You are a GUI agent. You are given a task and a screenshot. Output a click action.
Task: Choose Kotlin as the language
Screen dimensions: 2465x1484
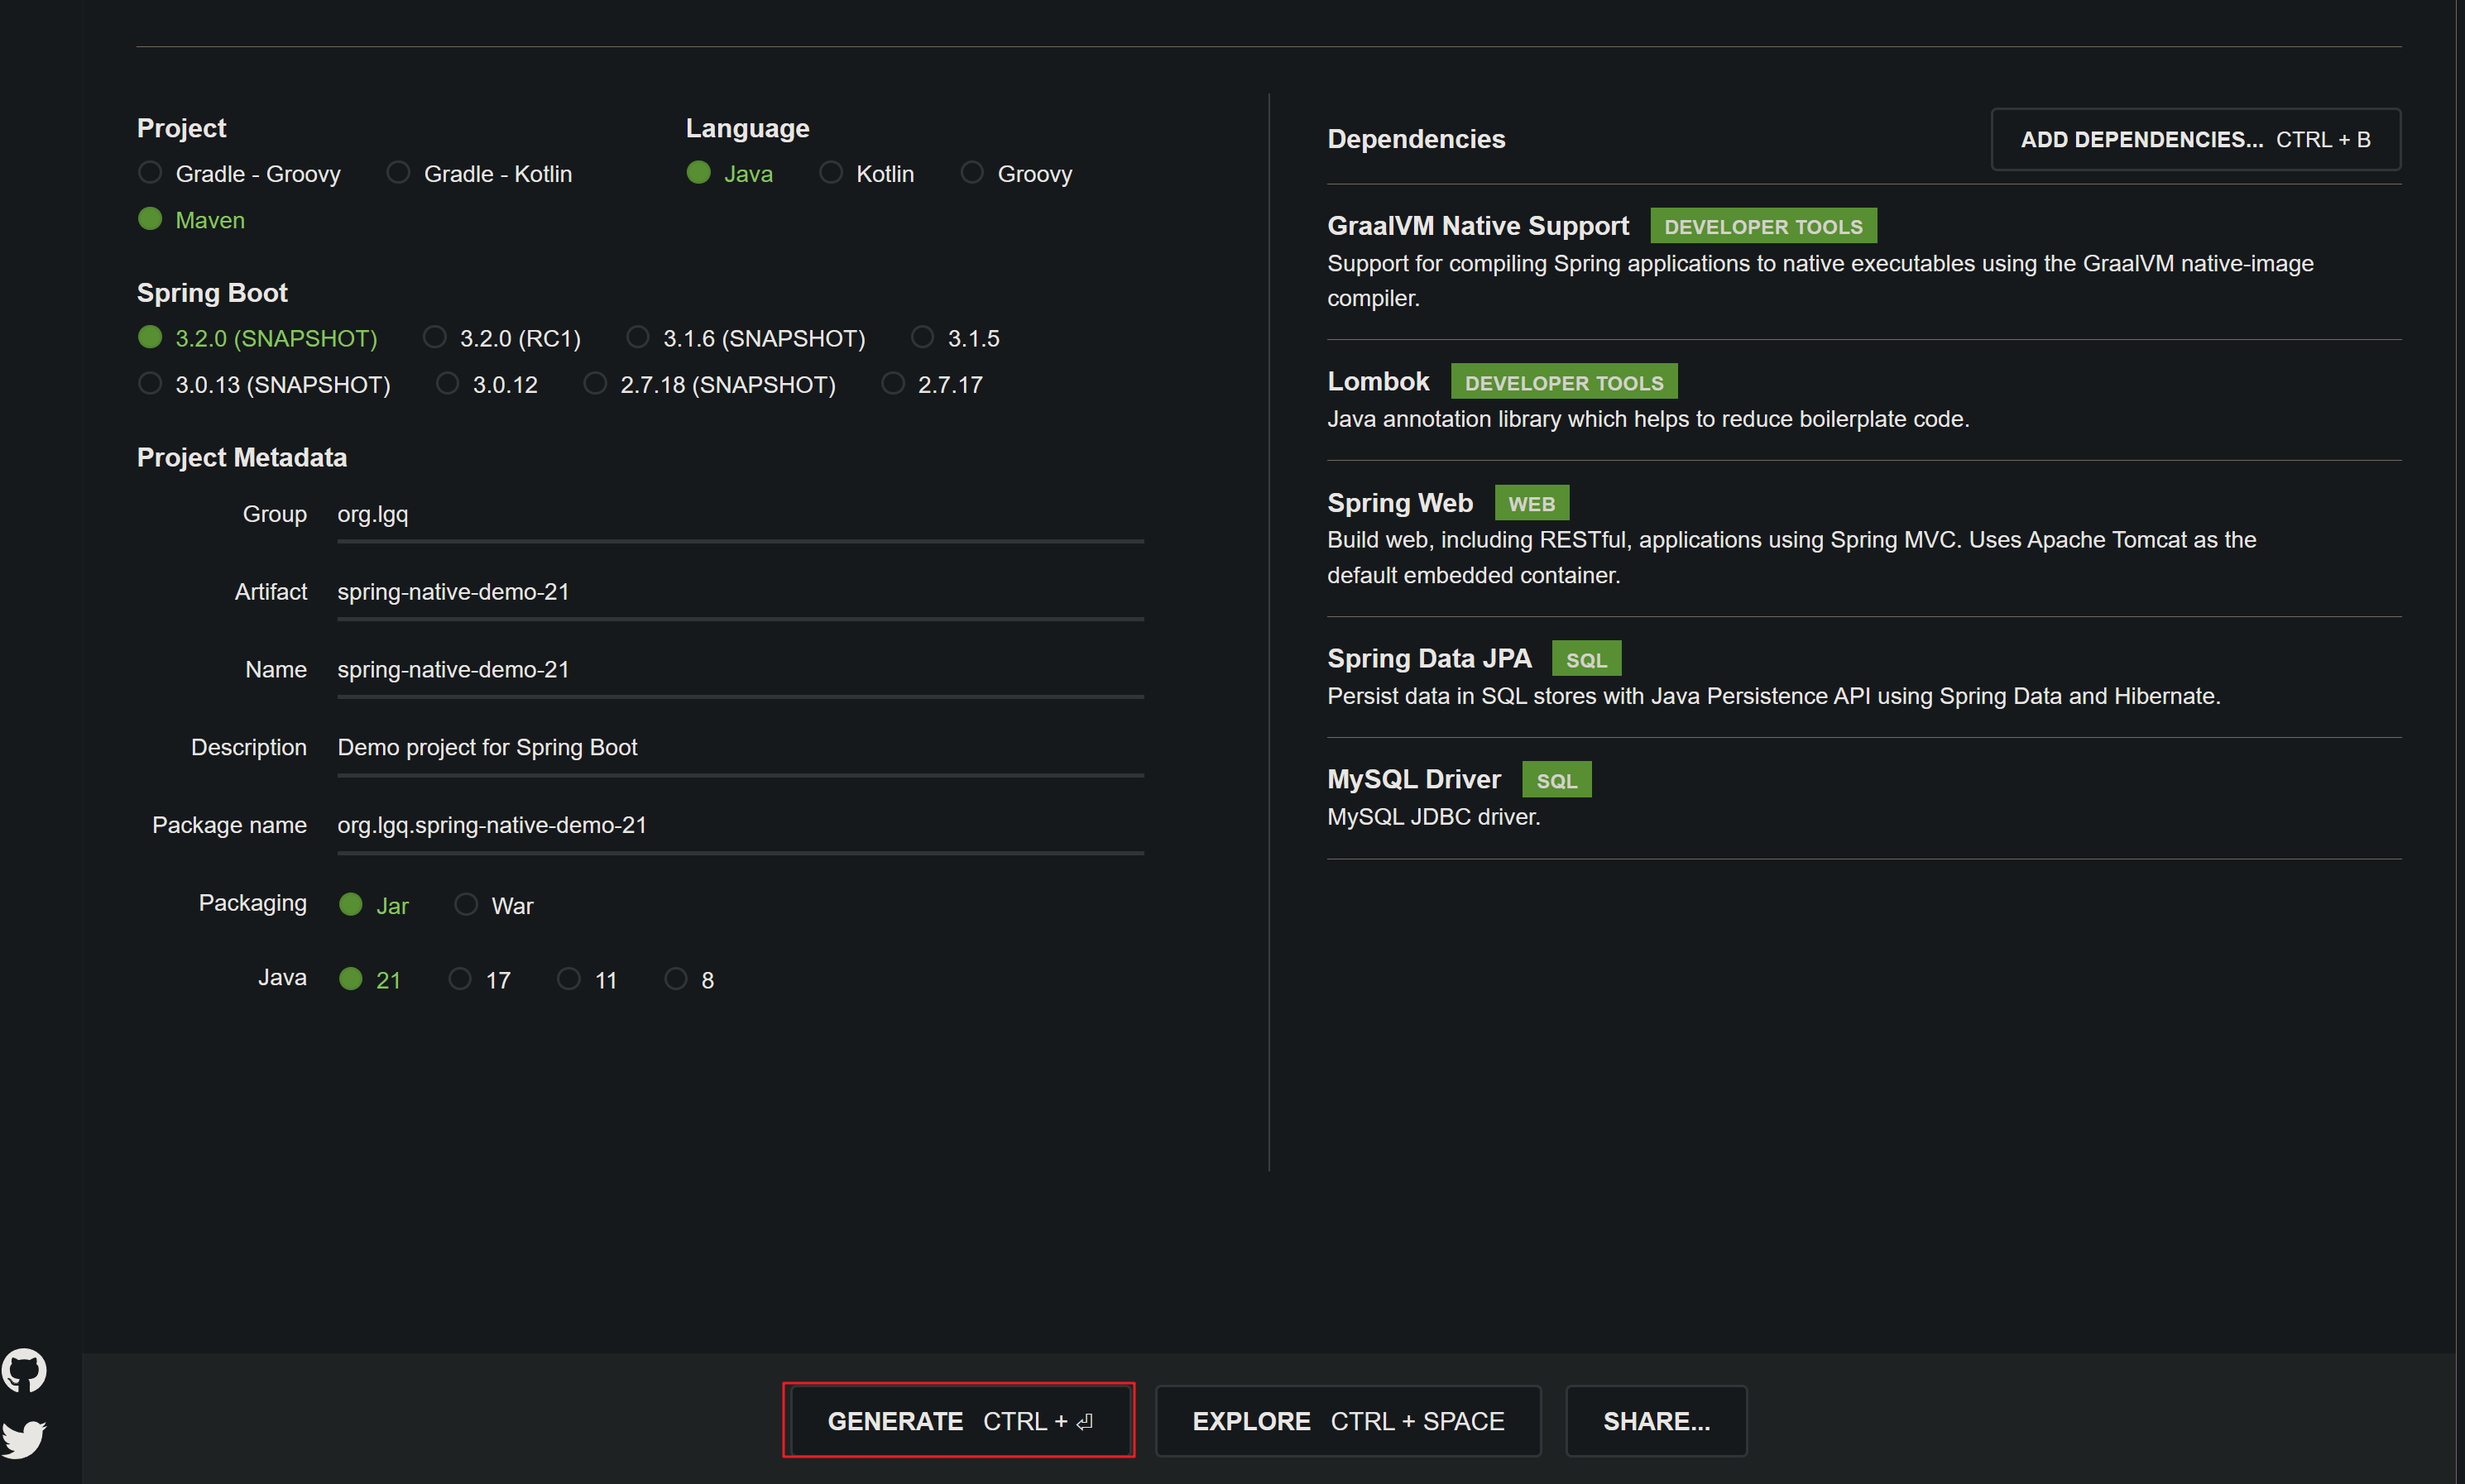coord(867,174)
